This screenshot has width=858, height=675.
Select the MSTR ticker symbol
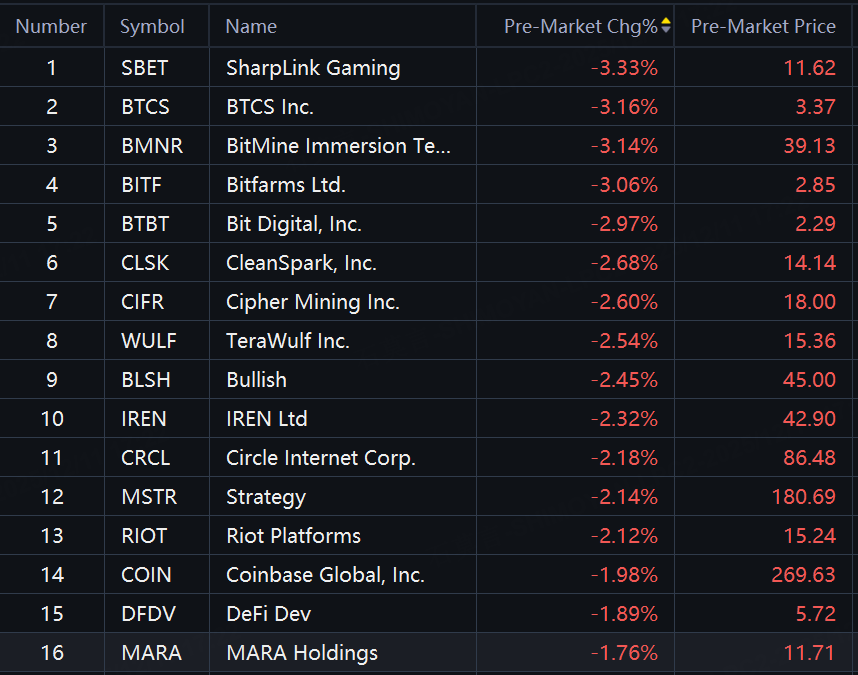pos(146,497)
